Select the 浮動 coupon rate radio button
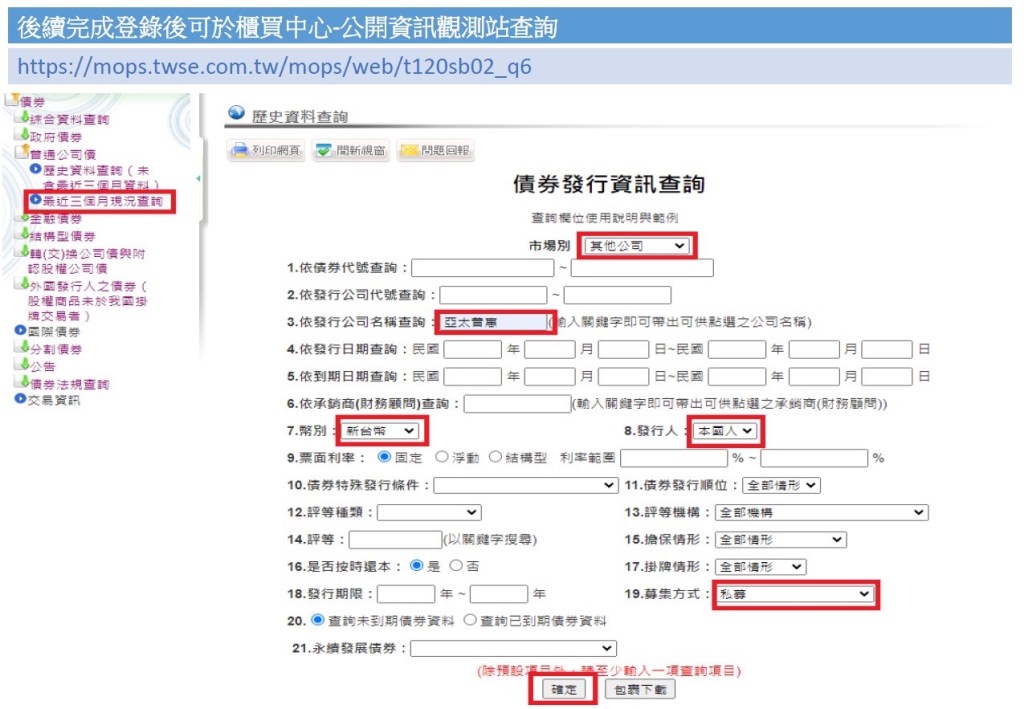This screenshot has width=1024, height=709. point(442,458)
